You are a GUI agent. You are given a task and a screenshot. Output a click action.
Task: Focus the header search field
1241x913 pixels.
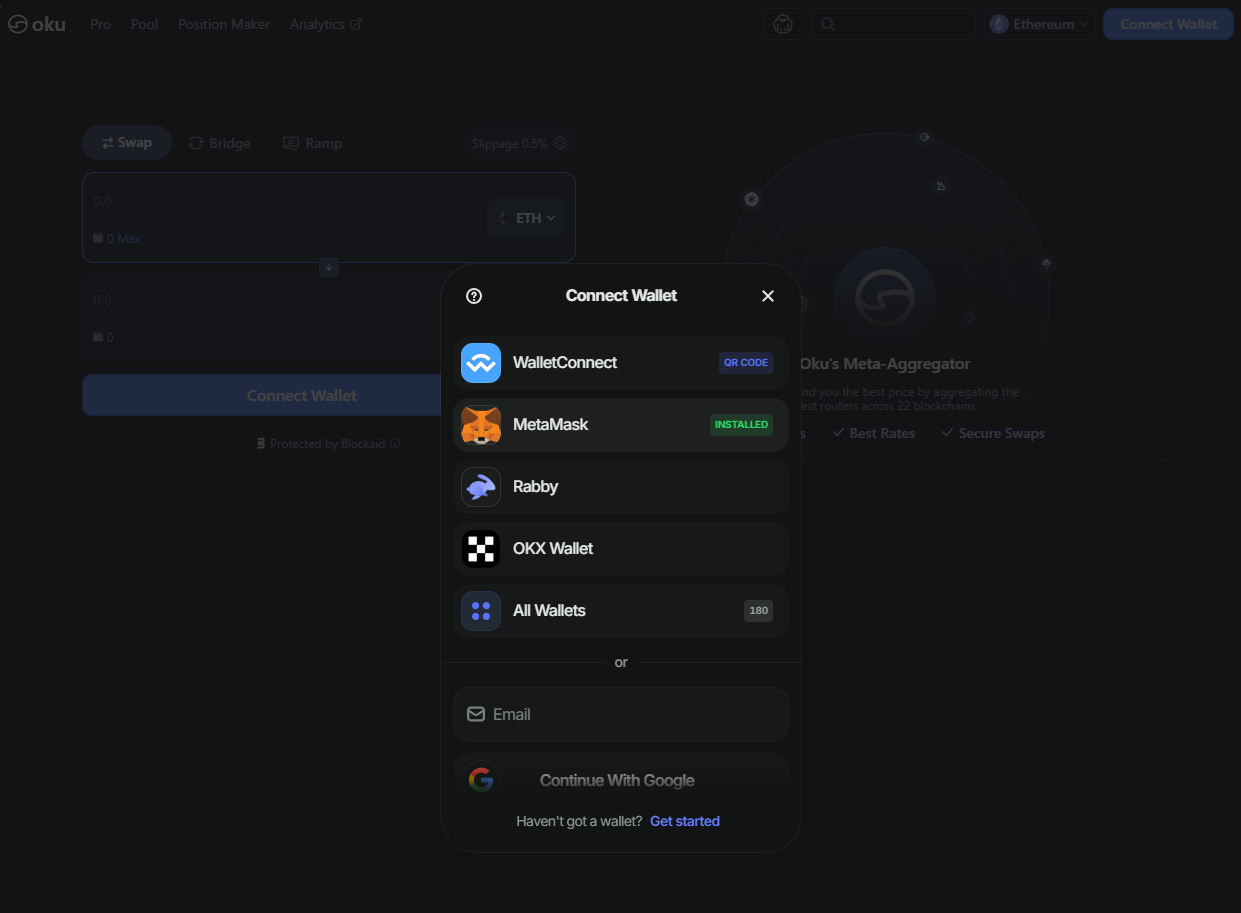(x=893, y=24)
